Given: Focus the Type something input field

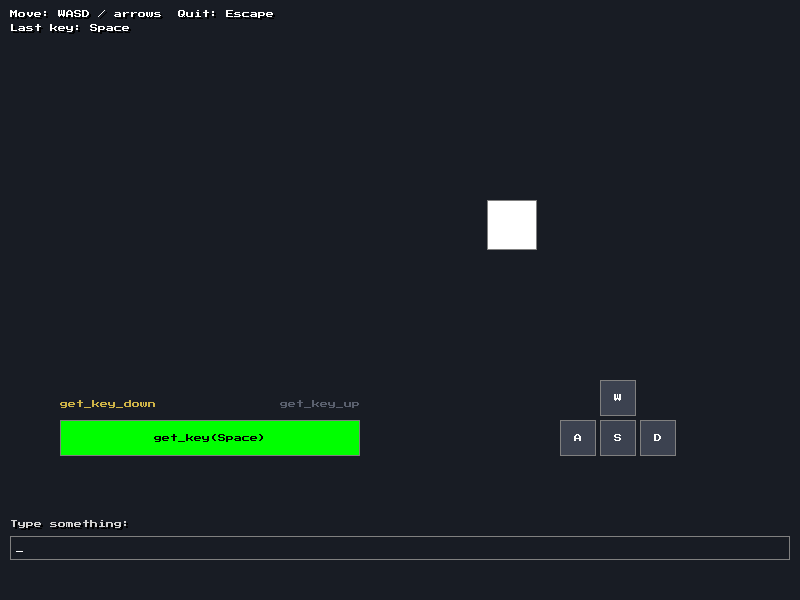Looking at the screenshot, I should (400, 548).
